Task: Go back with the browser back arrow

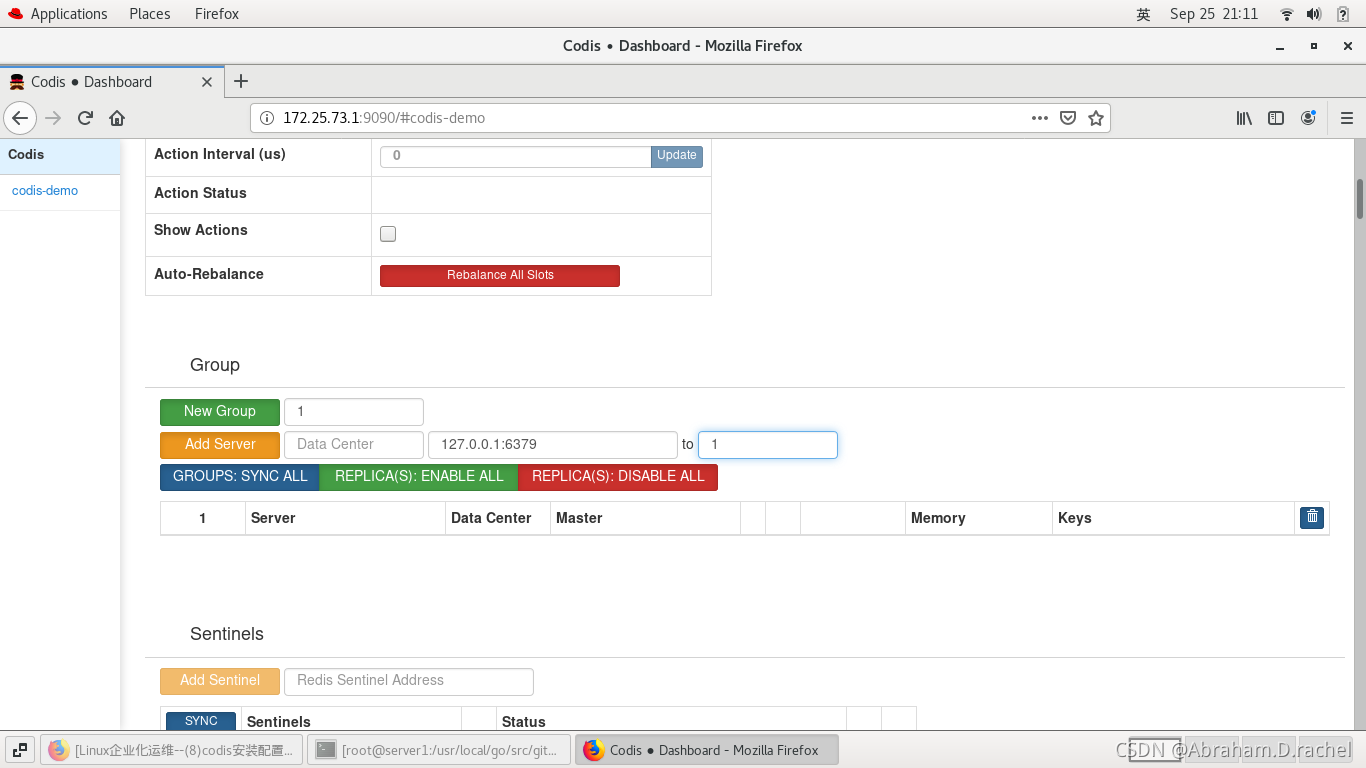Action: [x=20, y=118]
